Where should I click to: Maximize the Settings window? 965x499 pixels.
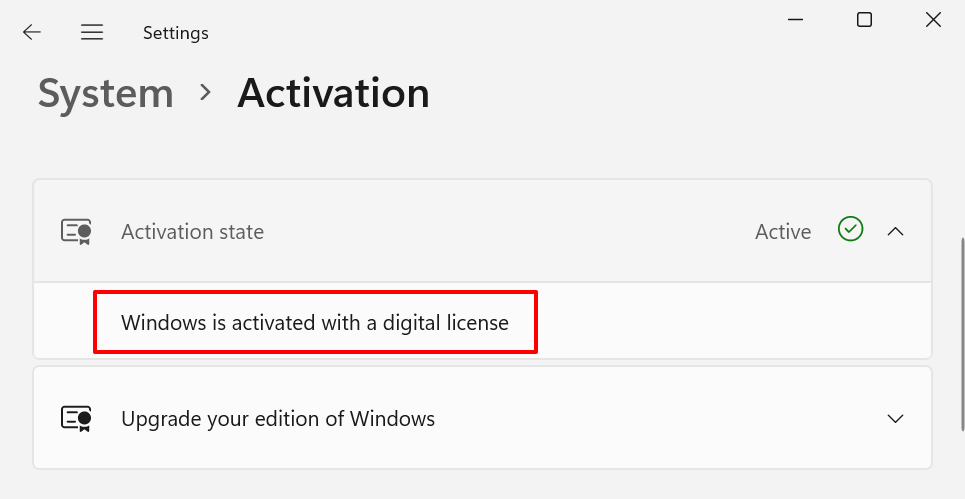[864, 20]
